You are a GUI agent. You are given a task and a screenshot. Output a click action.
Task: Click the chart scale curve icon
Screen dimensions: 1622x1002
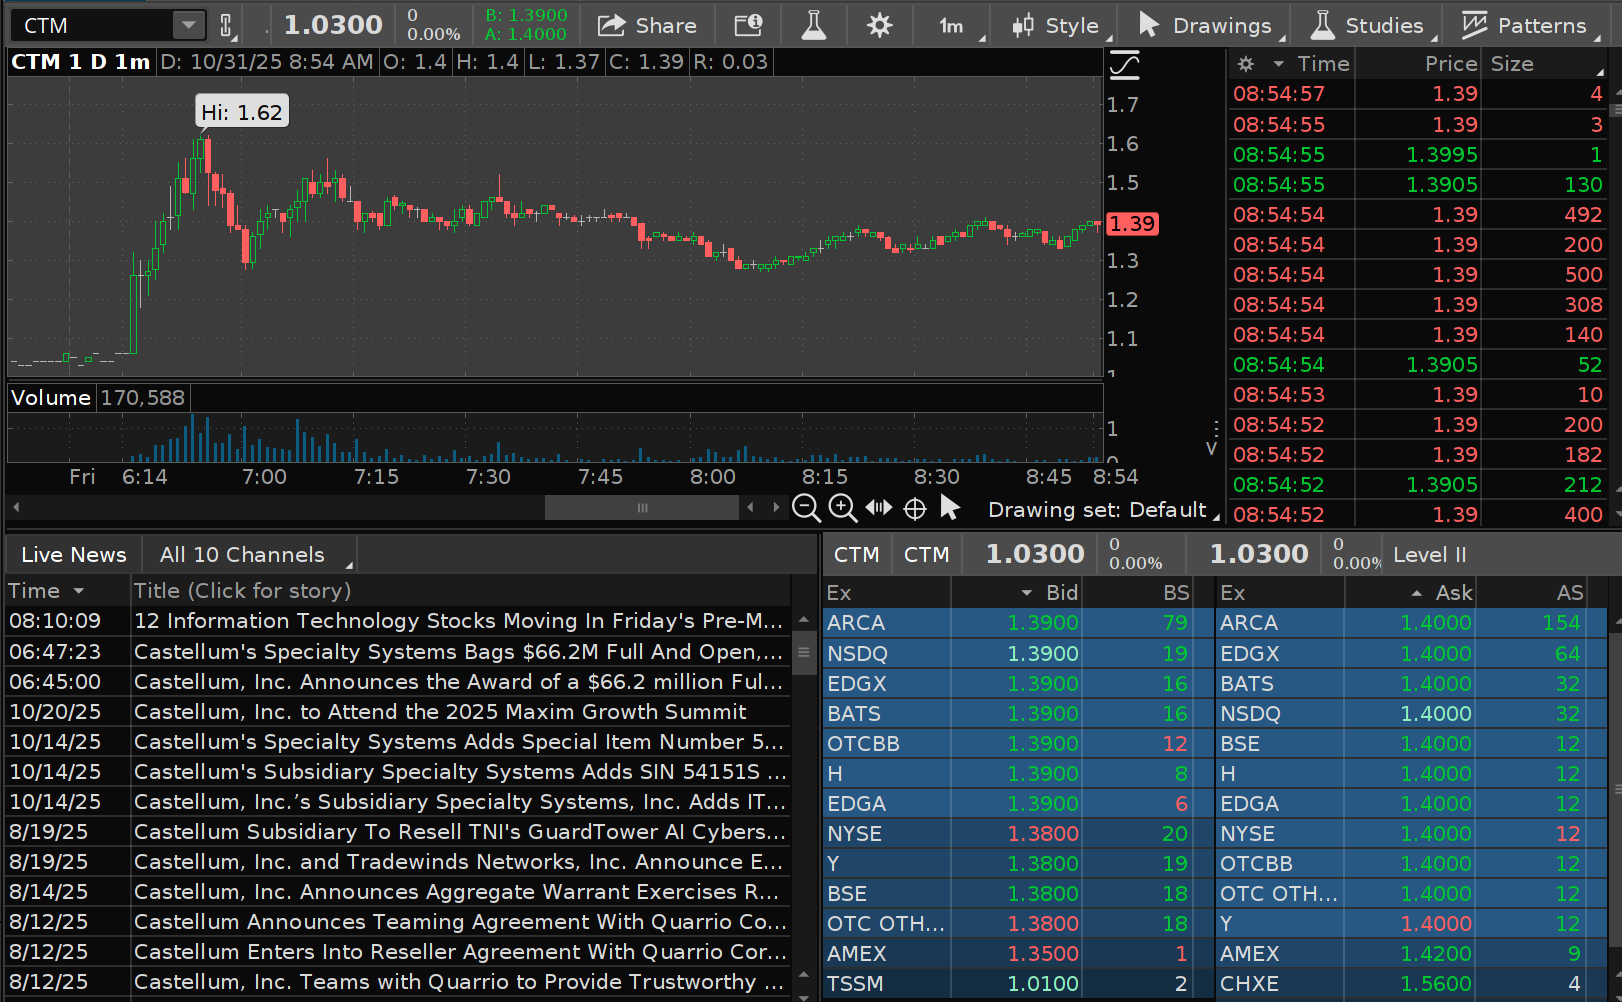point(1125,65)
